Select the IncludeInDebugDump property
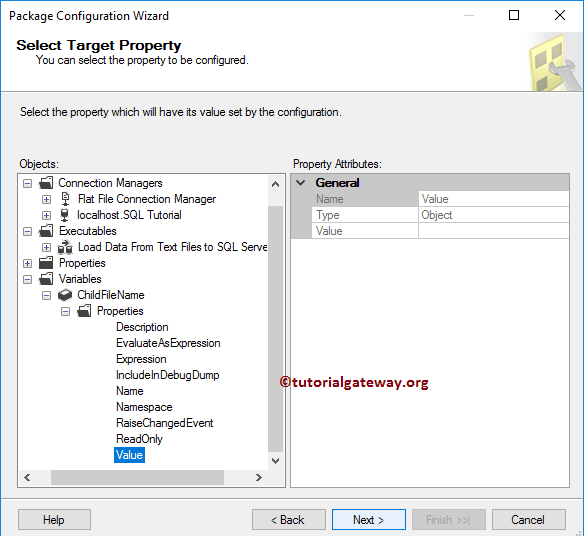Screen dimensions: 584x536 (168, 375)
